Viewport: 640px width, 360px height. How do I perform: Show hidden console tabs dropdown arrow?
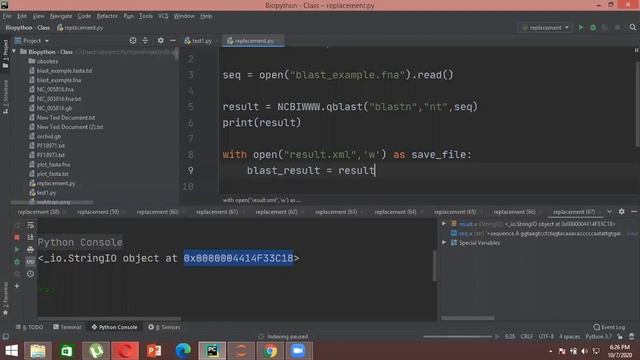coord(609,211)
